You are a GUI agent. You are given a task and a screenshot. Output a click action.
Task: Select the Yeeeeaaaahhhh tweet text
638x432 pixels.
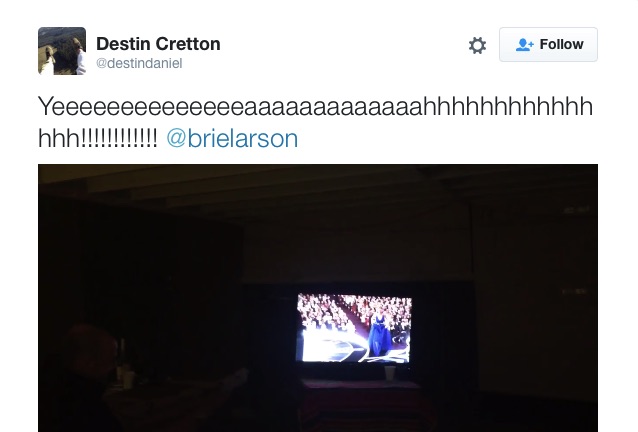coord(315,122)
